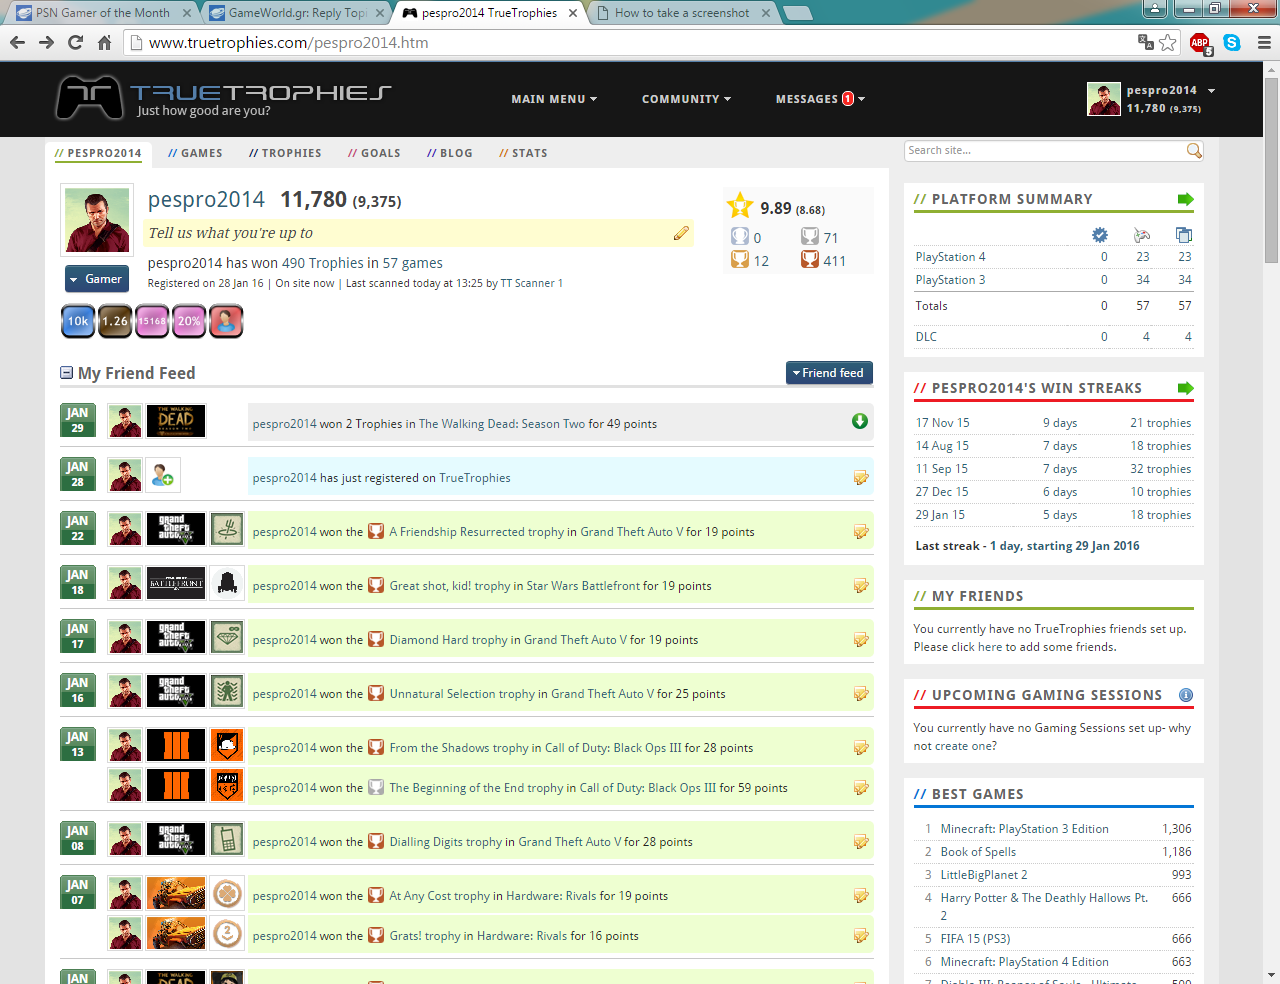Click the page vertical scrollbar thumb

(x=1271, y=170)
